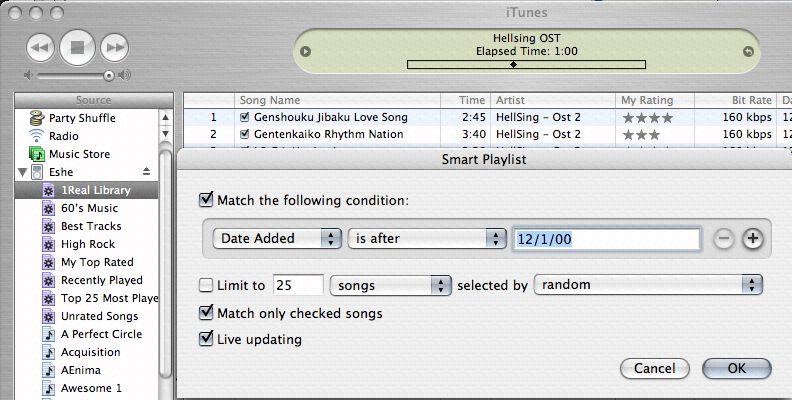Click the playback progress diamond marker
The width and height of the screenshot is (792, 400).
[513, 65]
